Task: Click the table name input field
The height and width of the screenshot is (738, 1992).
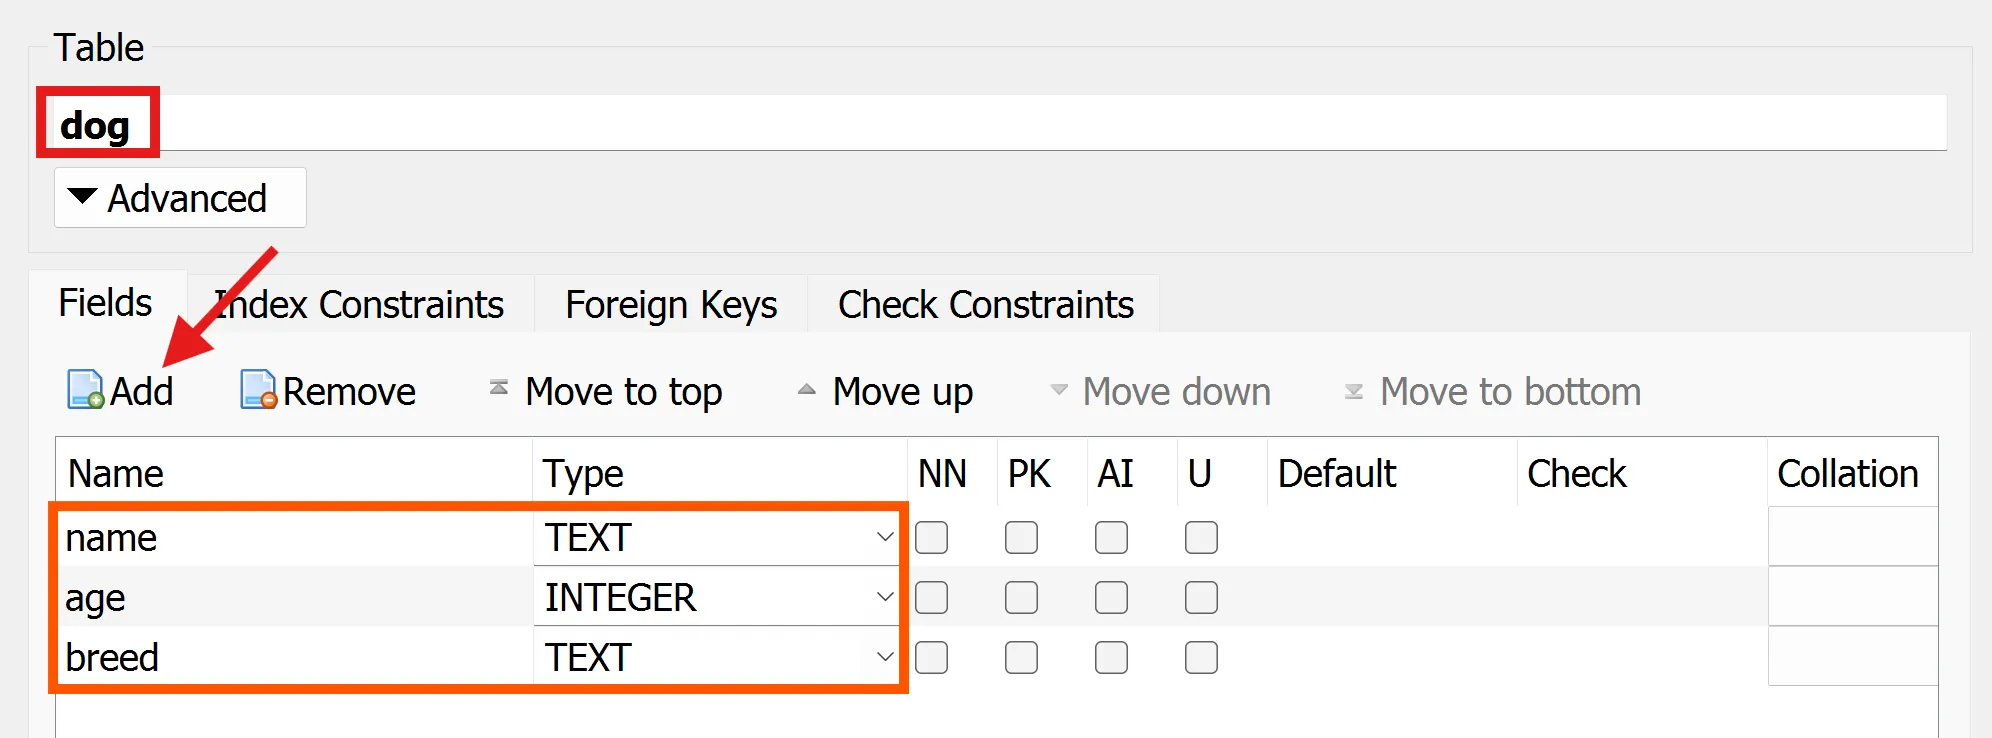Action: coord(1000,124)
